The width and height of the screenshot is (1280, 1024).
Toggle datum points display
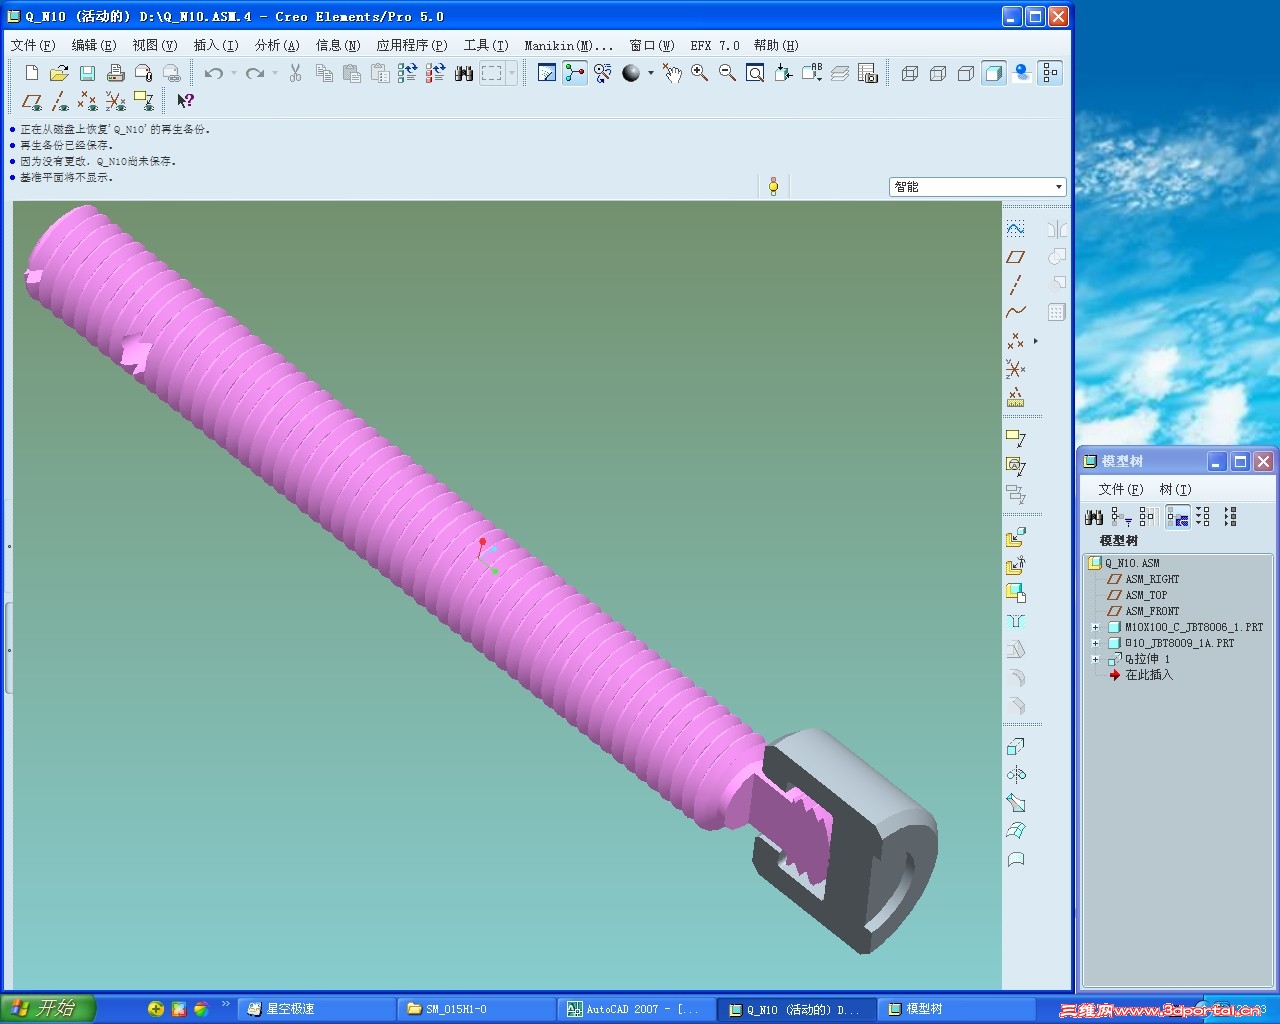click(x=88, y=101)
